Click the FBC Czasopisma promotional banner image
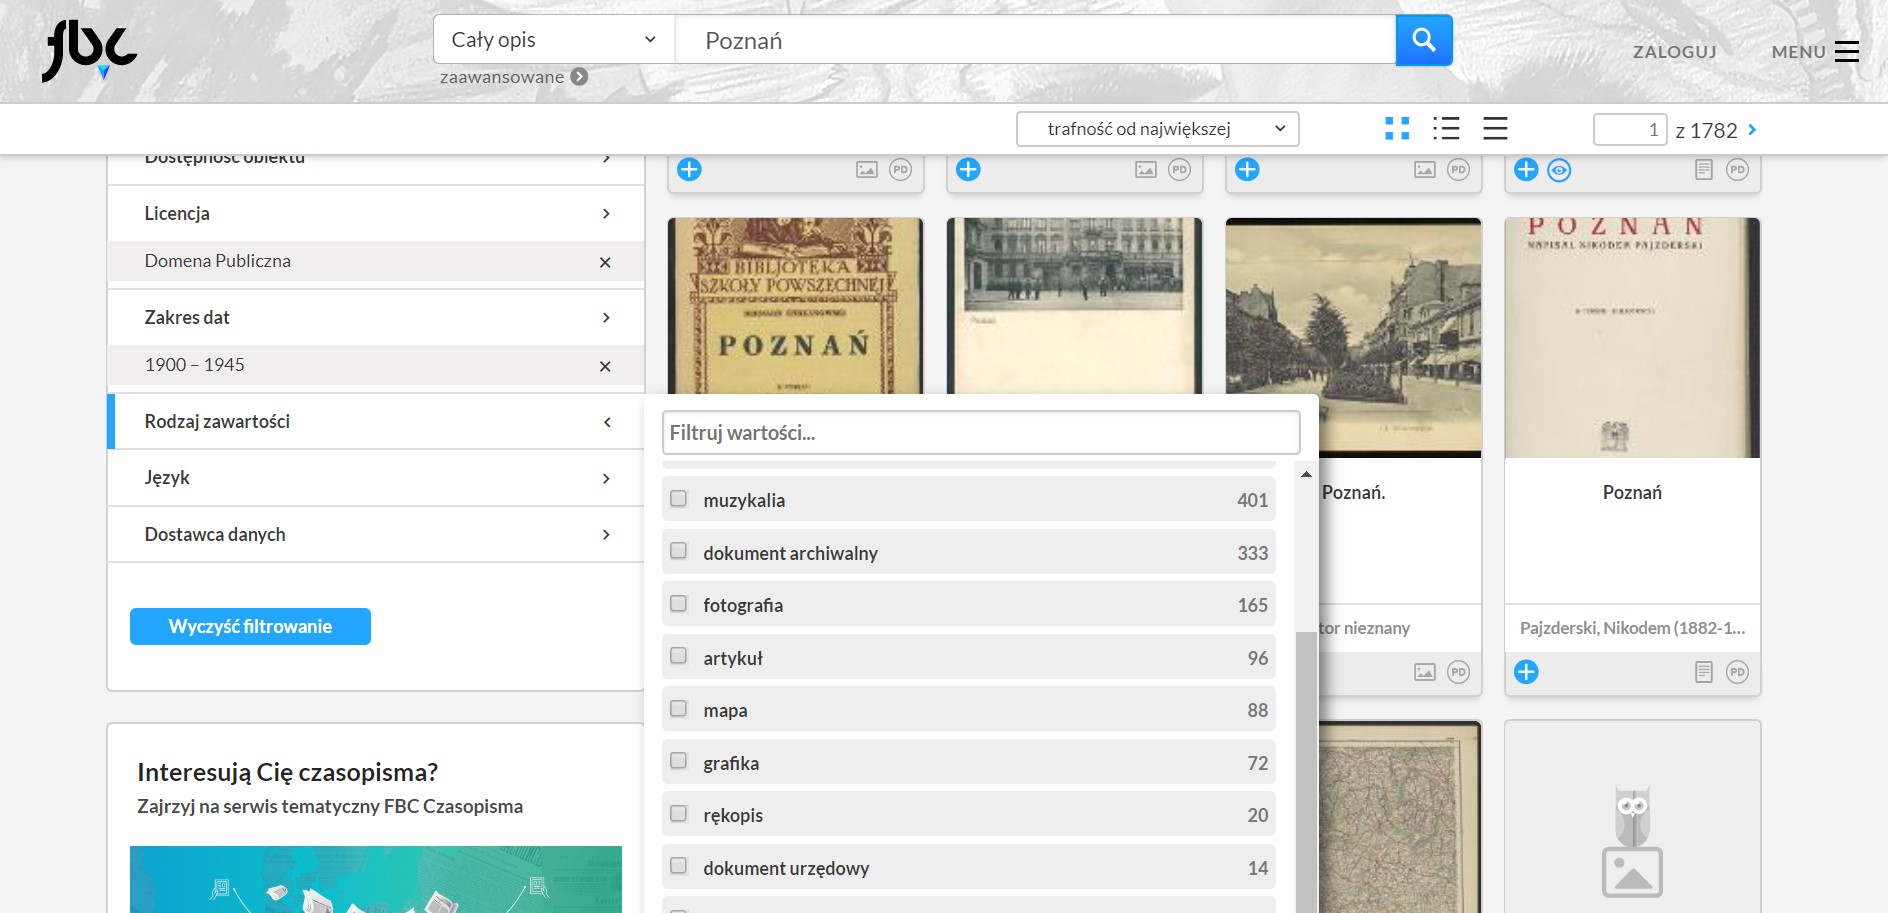1888x913 pixels. click(x=376, y=880)
